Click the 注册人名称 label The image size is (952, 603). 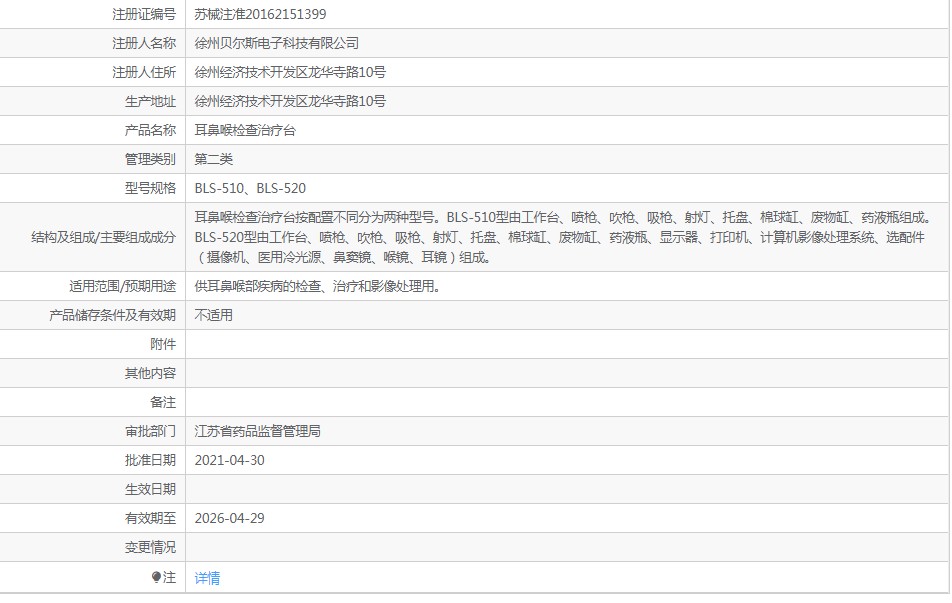point(144,43)
